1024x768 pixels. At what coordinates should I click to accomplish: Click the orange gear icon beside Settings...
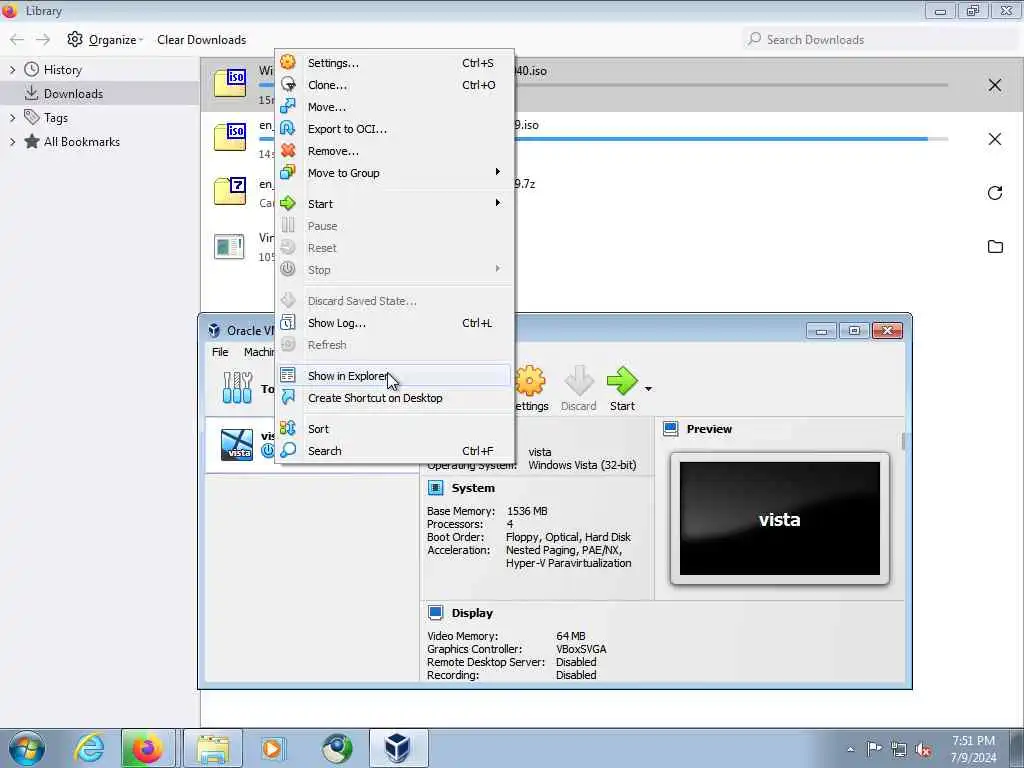click(288, 63)
